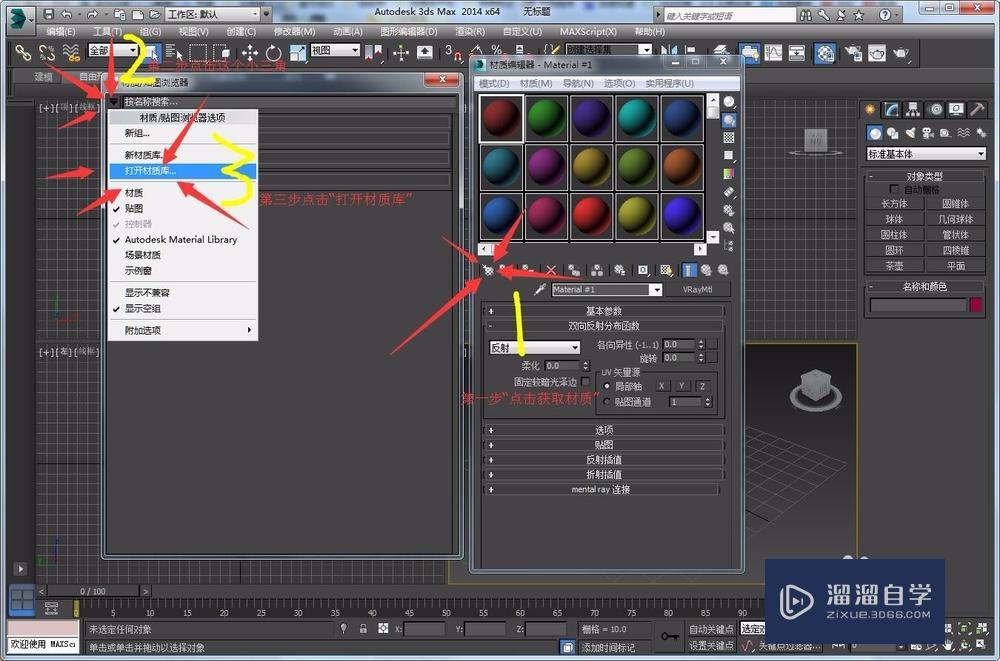Click the Selection Lock padlock icon
This screenshot has height=661, width=1000.
click(363, 628)
